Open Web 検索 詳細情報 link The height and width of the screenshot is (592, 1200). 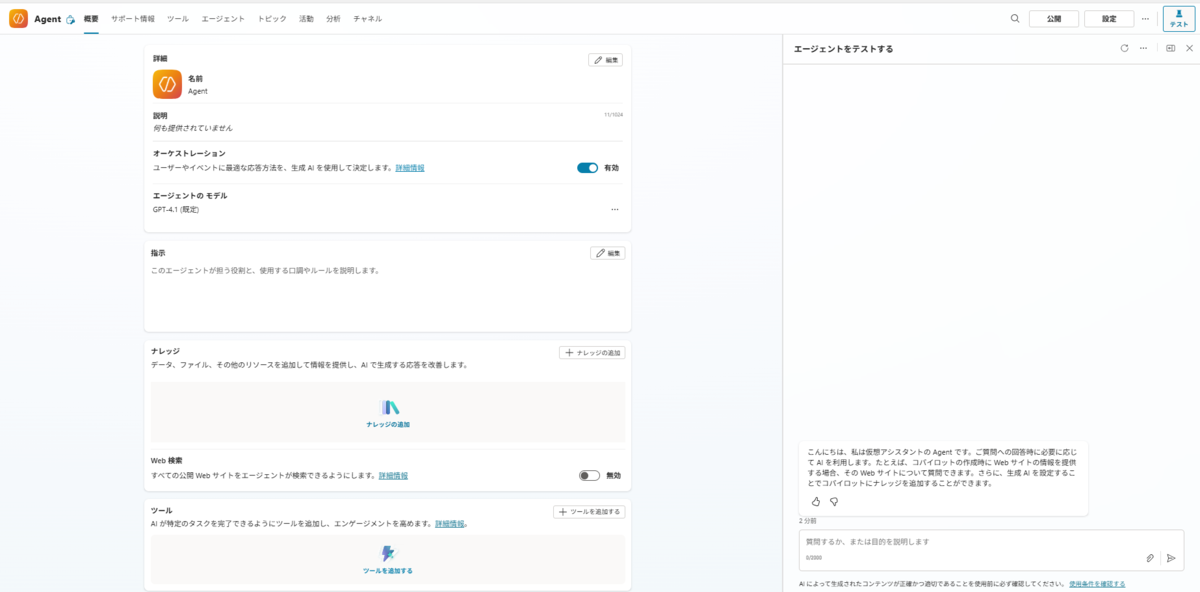tap(393, 476)
